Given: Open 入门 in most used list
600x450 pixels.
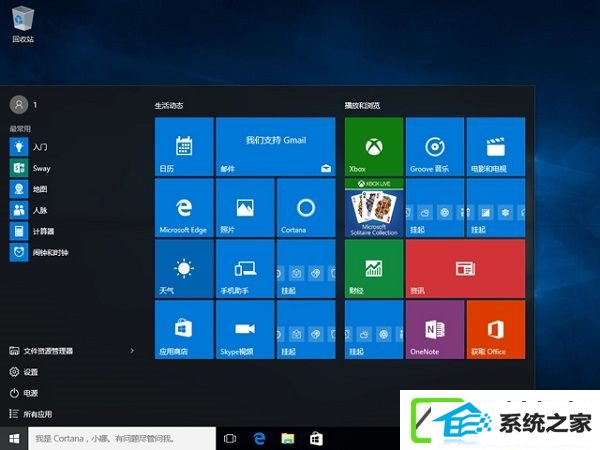Looking at the screenshot, I should tap(73, 147).
